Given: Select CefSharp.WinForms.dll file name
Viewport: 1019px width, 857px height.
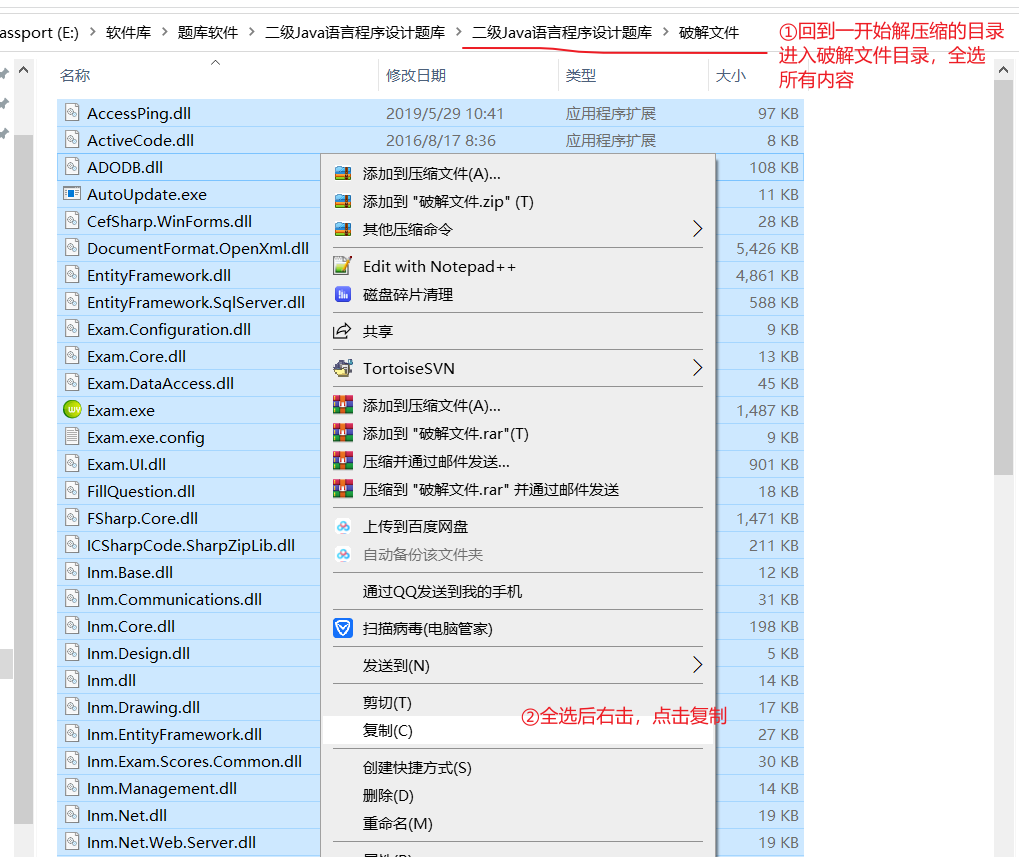Looking at the screenshot, I should pos(170,222).
